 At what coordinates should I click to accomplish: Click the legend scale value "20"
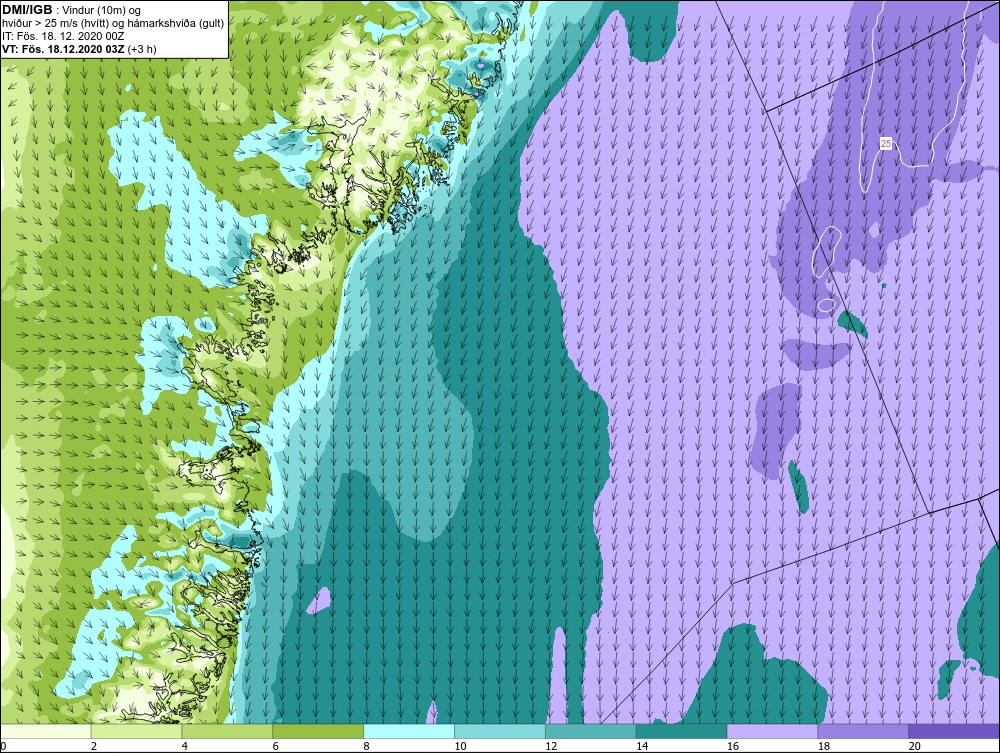pyautogui.click(x=915, y=746)
